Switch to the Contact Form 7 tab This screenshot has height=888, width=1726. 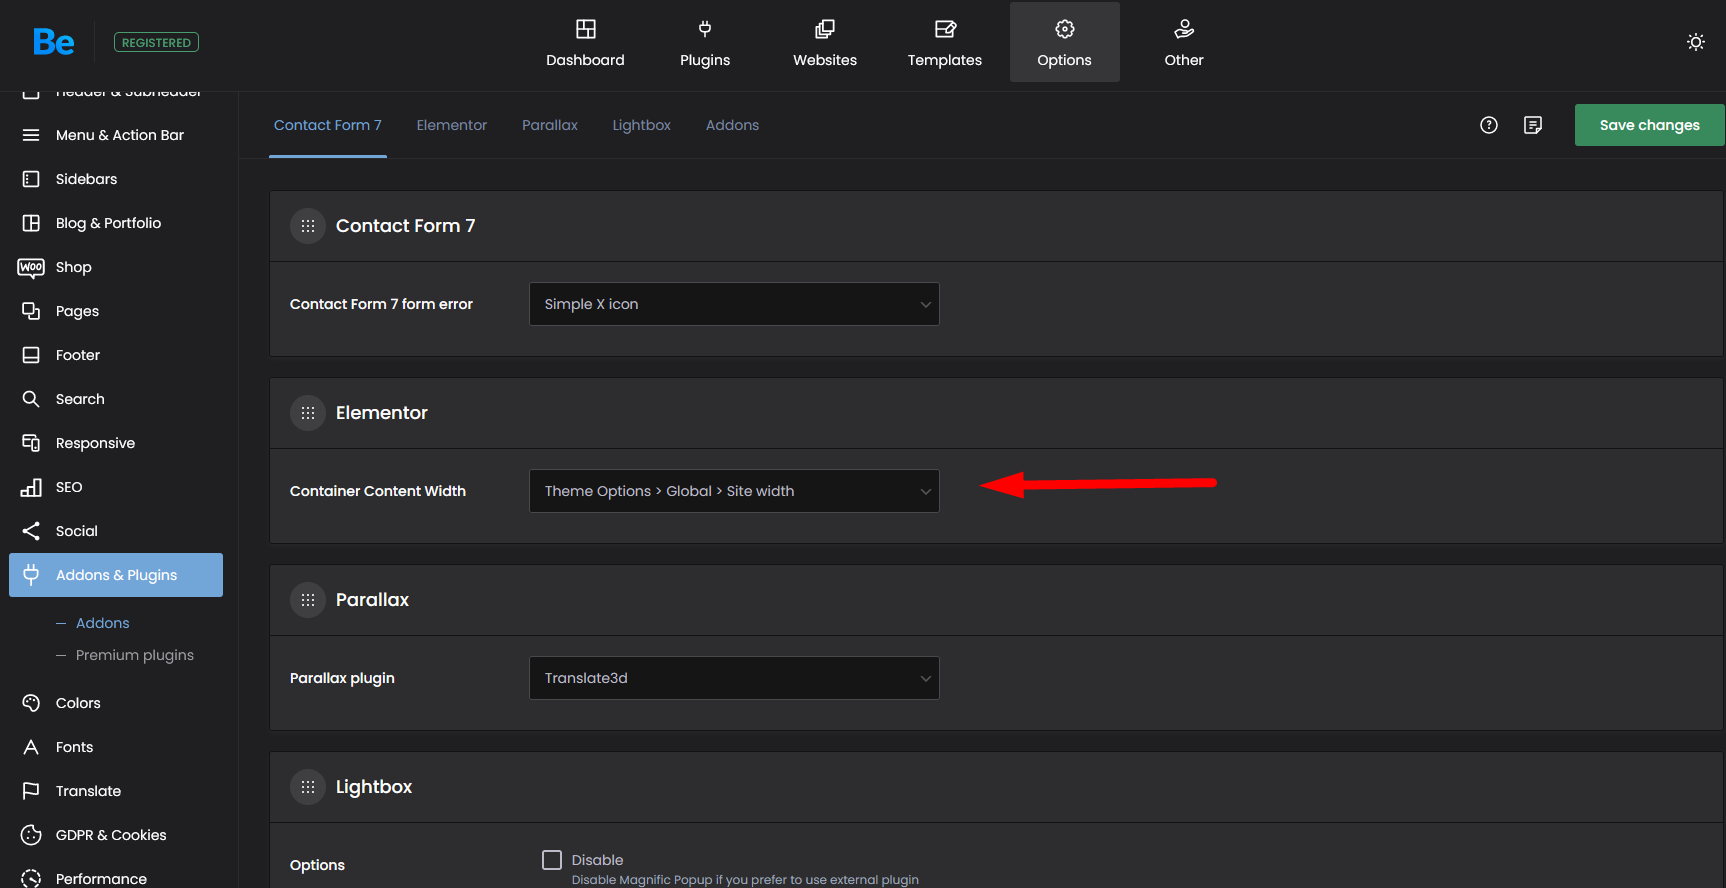pos(328,125)
